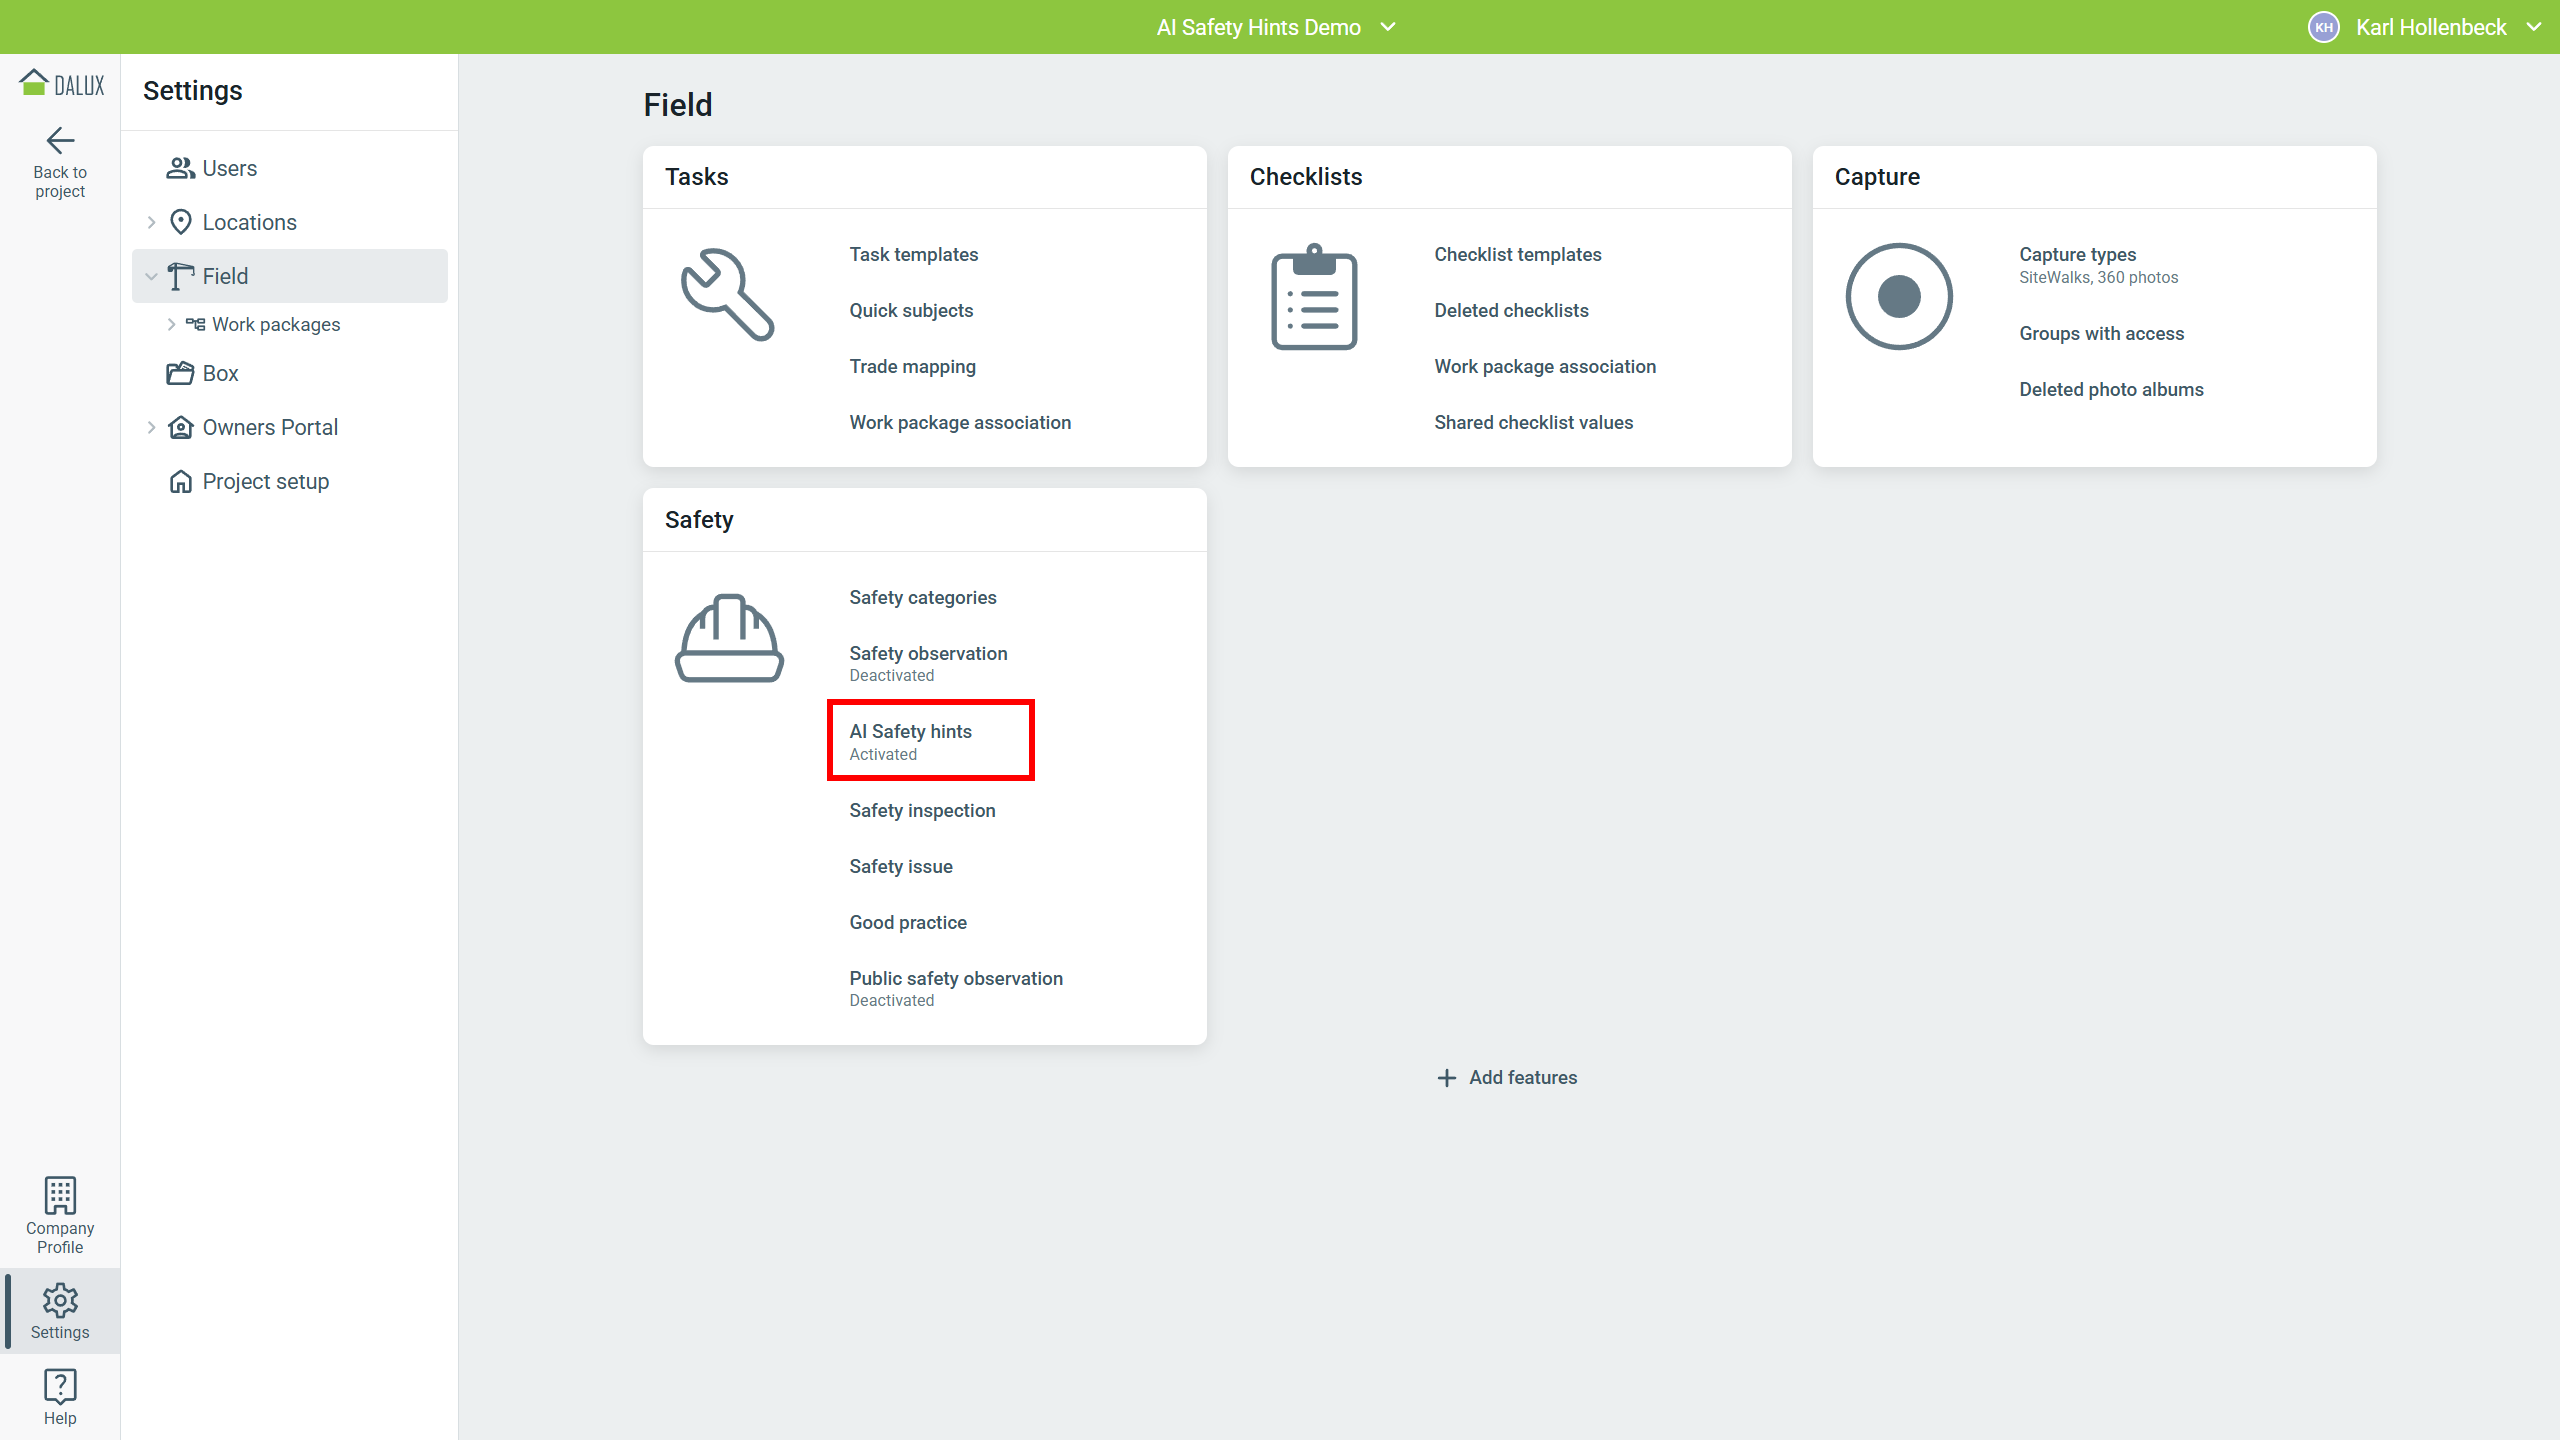Open Quick subjects
Screen dimensions: 2560x1440
tap(911, 310)
